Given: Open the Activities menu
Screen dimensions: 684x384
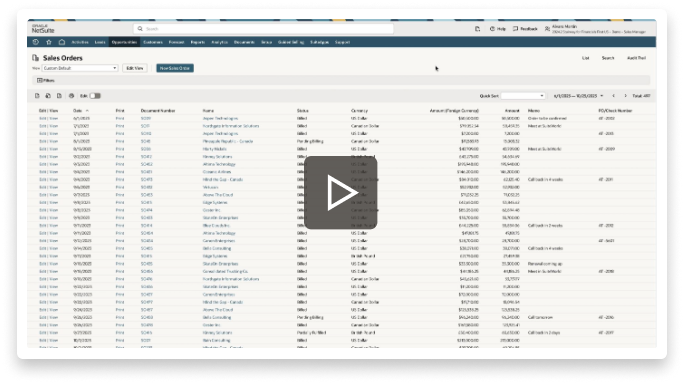Looking at the screenshot, I should [80, 42].
